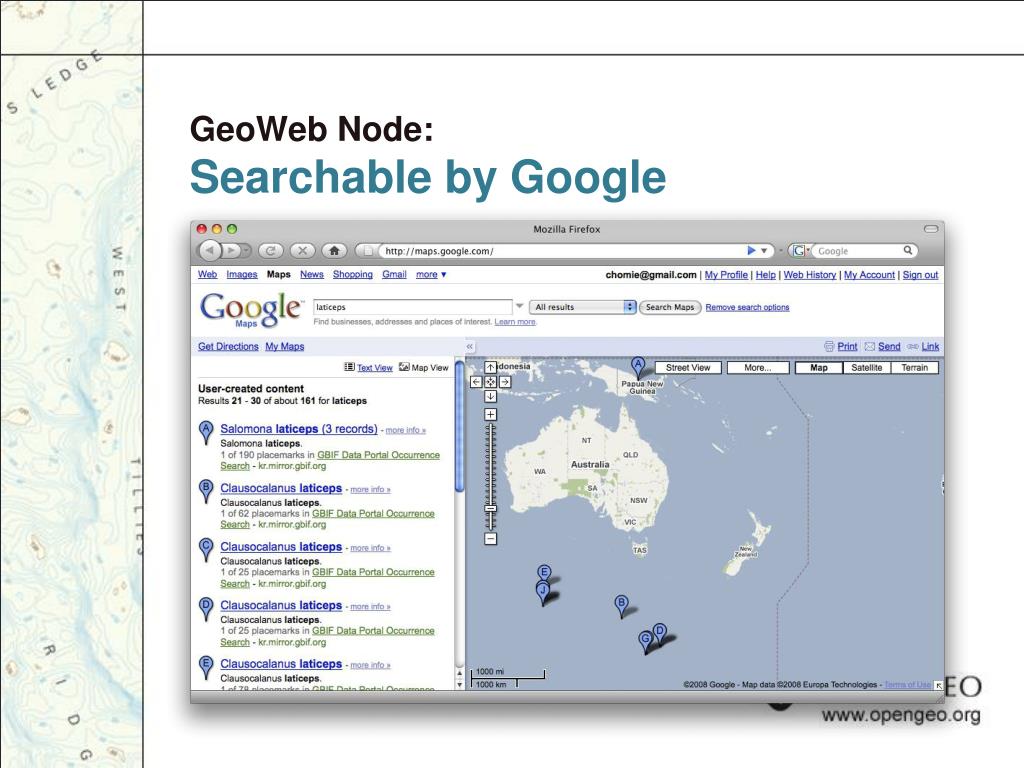Zoom in with the plus button
1024x768 pixels.
490,415
